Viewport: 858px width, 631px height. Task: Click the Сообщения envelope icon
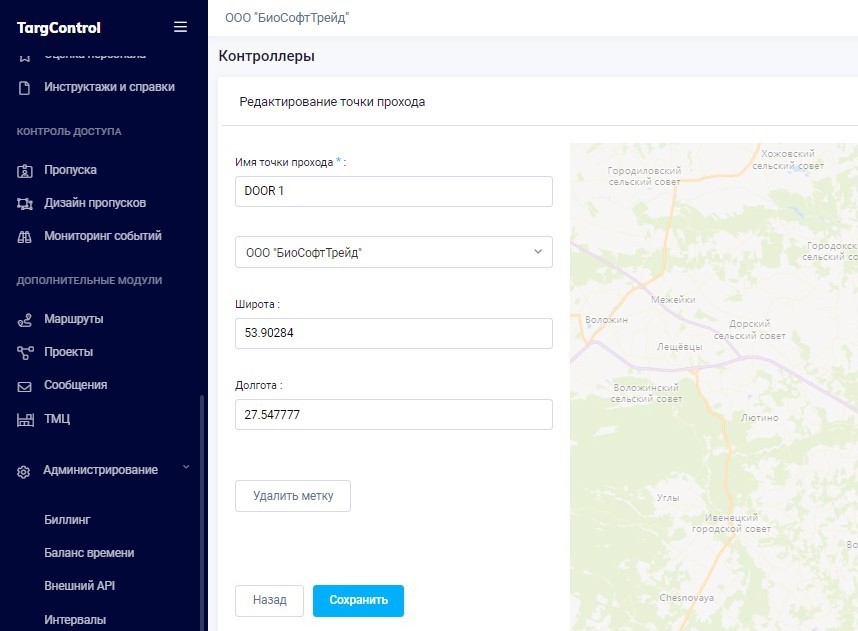[x=25, y=387]
